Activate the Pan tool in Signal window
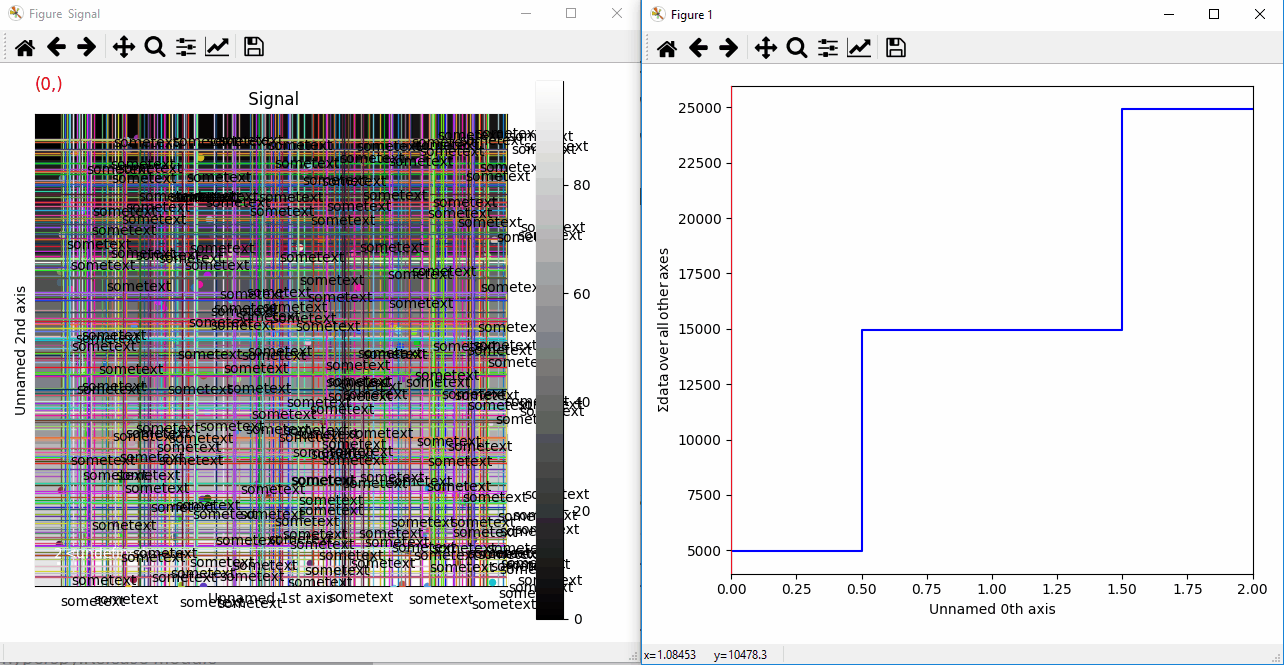This screenshot has width=1284, height=665. pos(124,46)
